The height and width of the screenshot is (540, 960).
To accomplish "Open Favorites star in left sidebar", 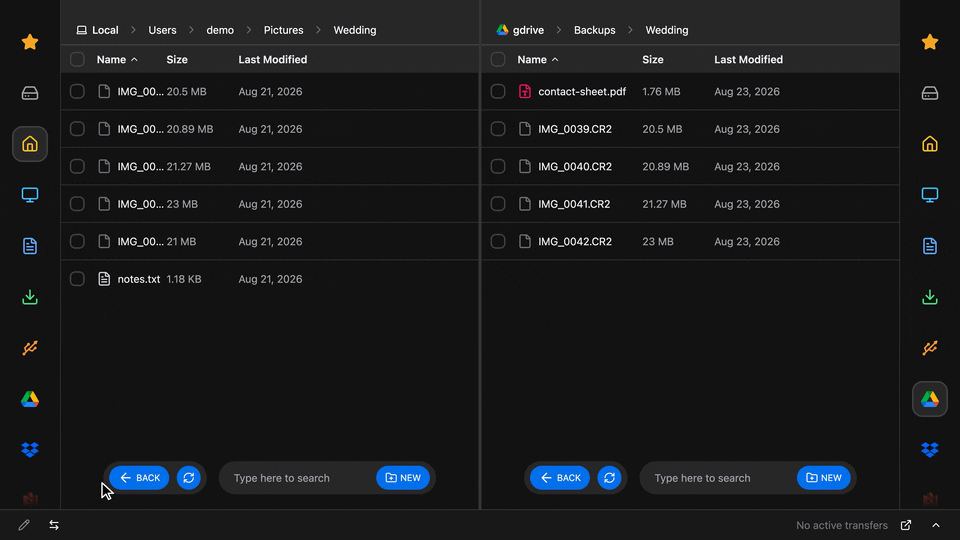I will point(30,42).
